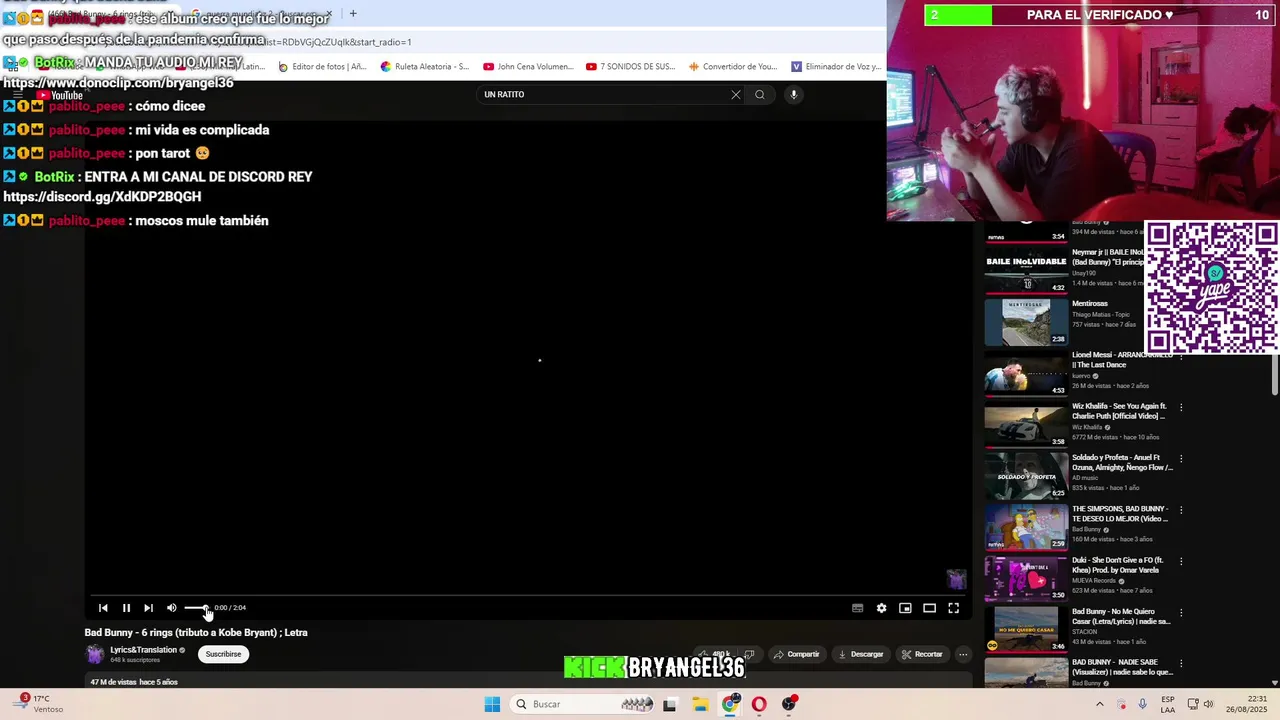Viewport: 1280px width, 720px height.
Task: Share the video with Compartir
Action: coord(796,654)
